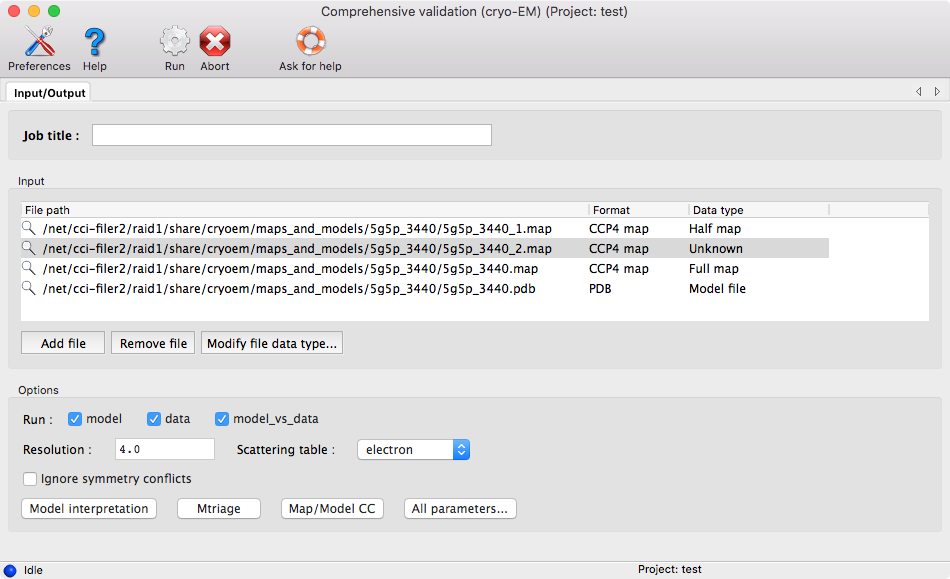Click the Help question mark icon
The height and width of the screenshot is (579, 950).
tap(94, 42)
